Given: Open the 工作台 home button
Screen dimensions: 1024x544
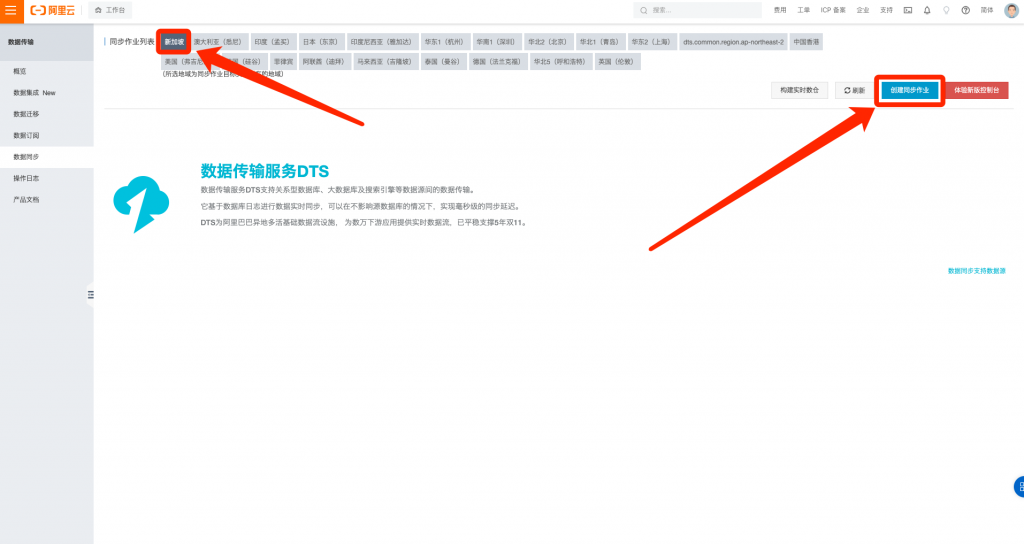Looking at the screenshot, I should pos(110,10).
